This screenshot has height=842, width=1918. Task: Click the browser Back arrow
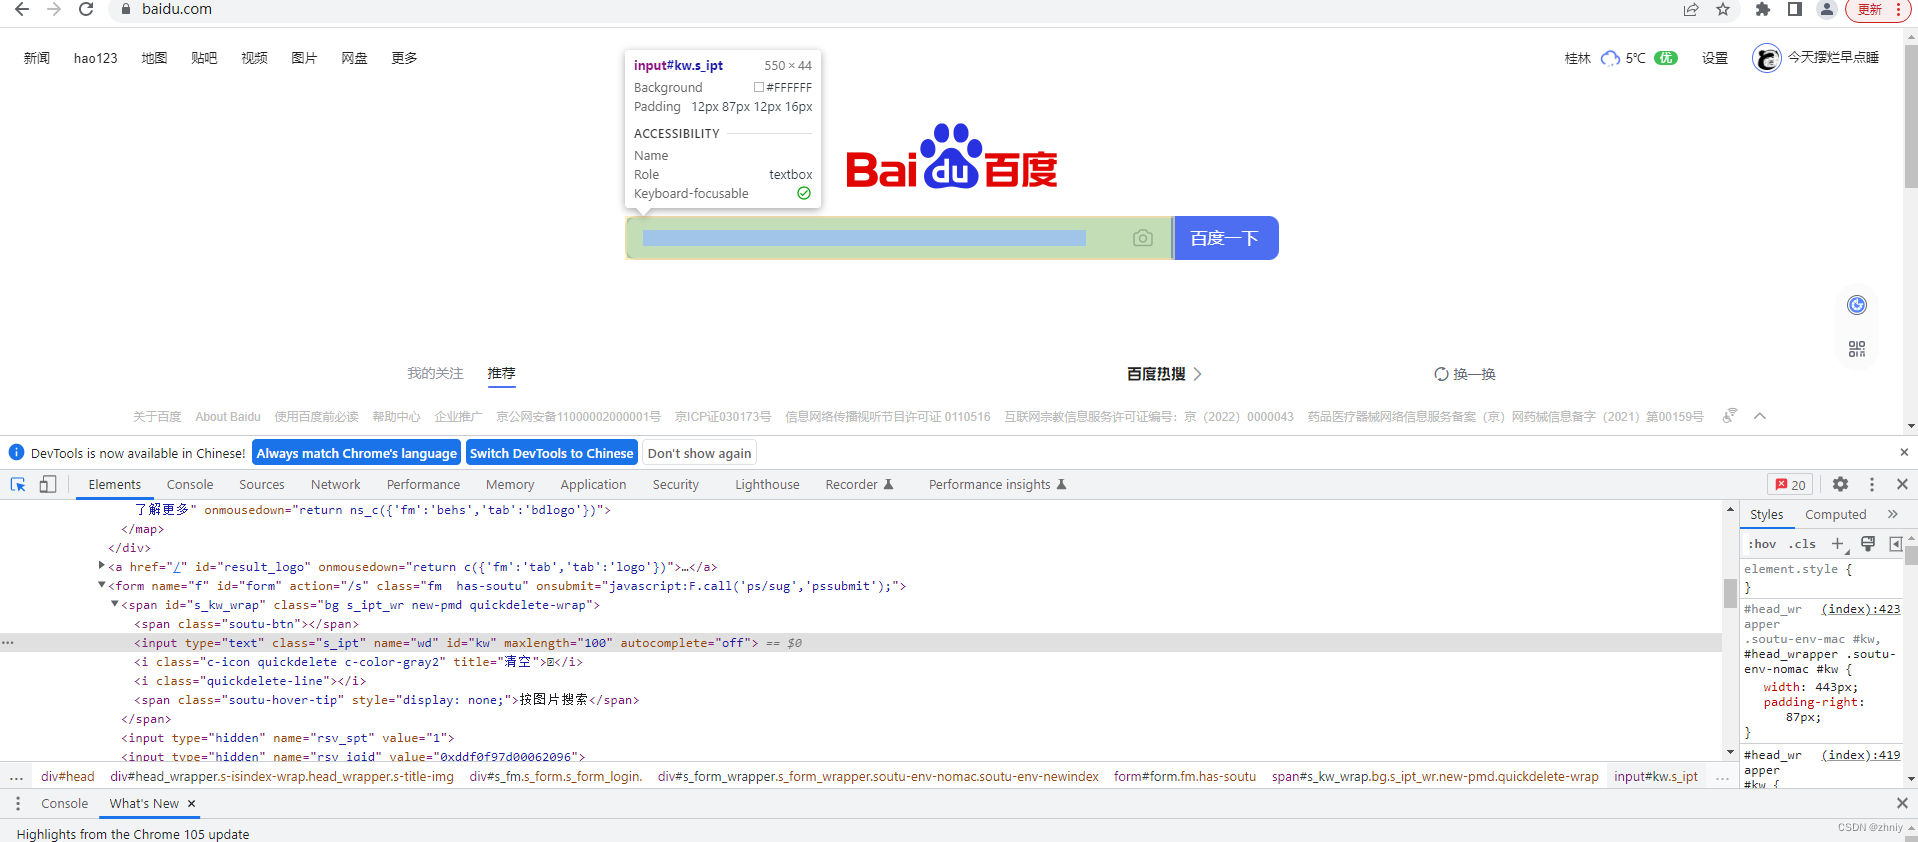click(22, 9)
